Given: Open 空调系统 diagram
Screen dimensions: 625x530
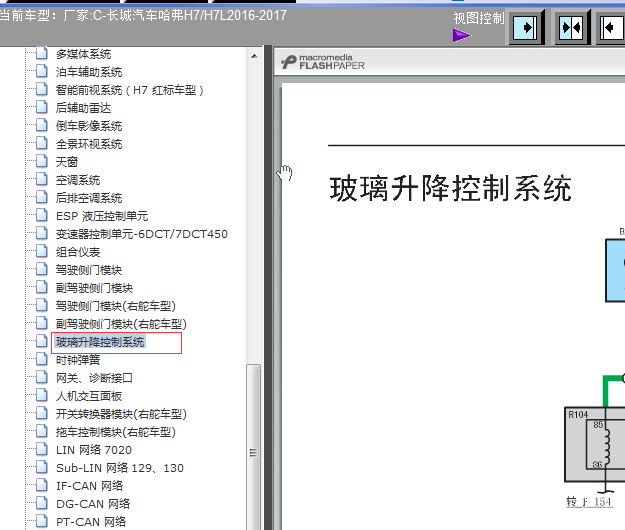Looking at the screenshot, I should [x=78, y=180].
